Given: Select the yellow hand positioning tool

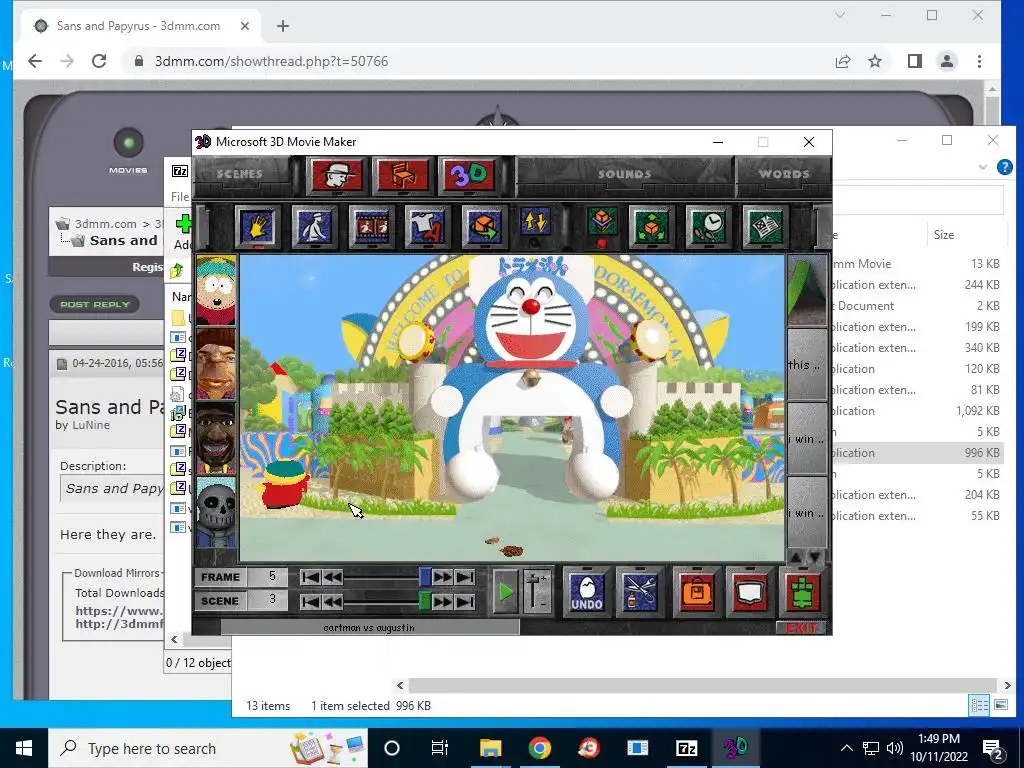Looking at the screenshot, I should point(257,226).
